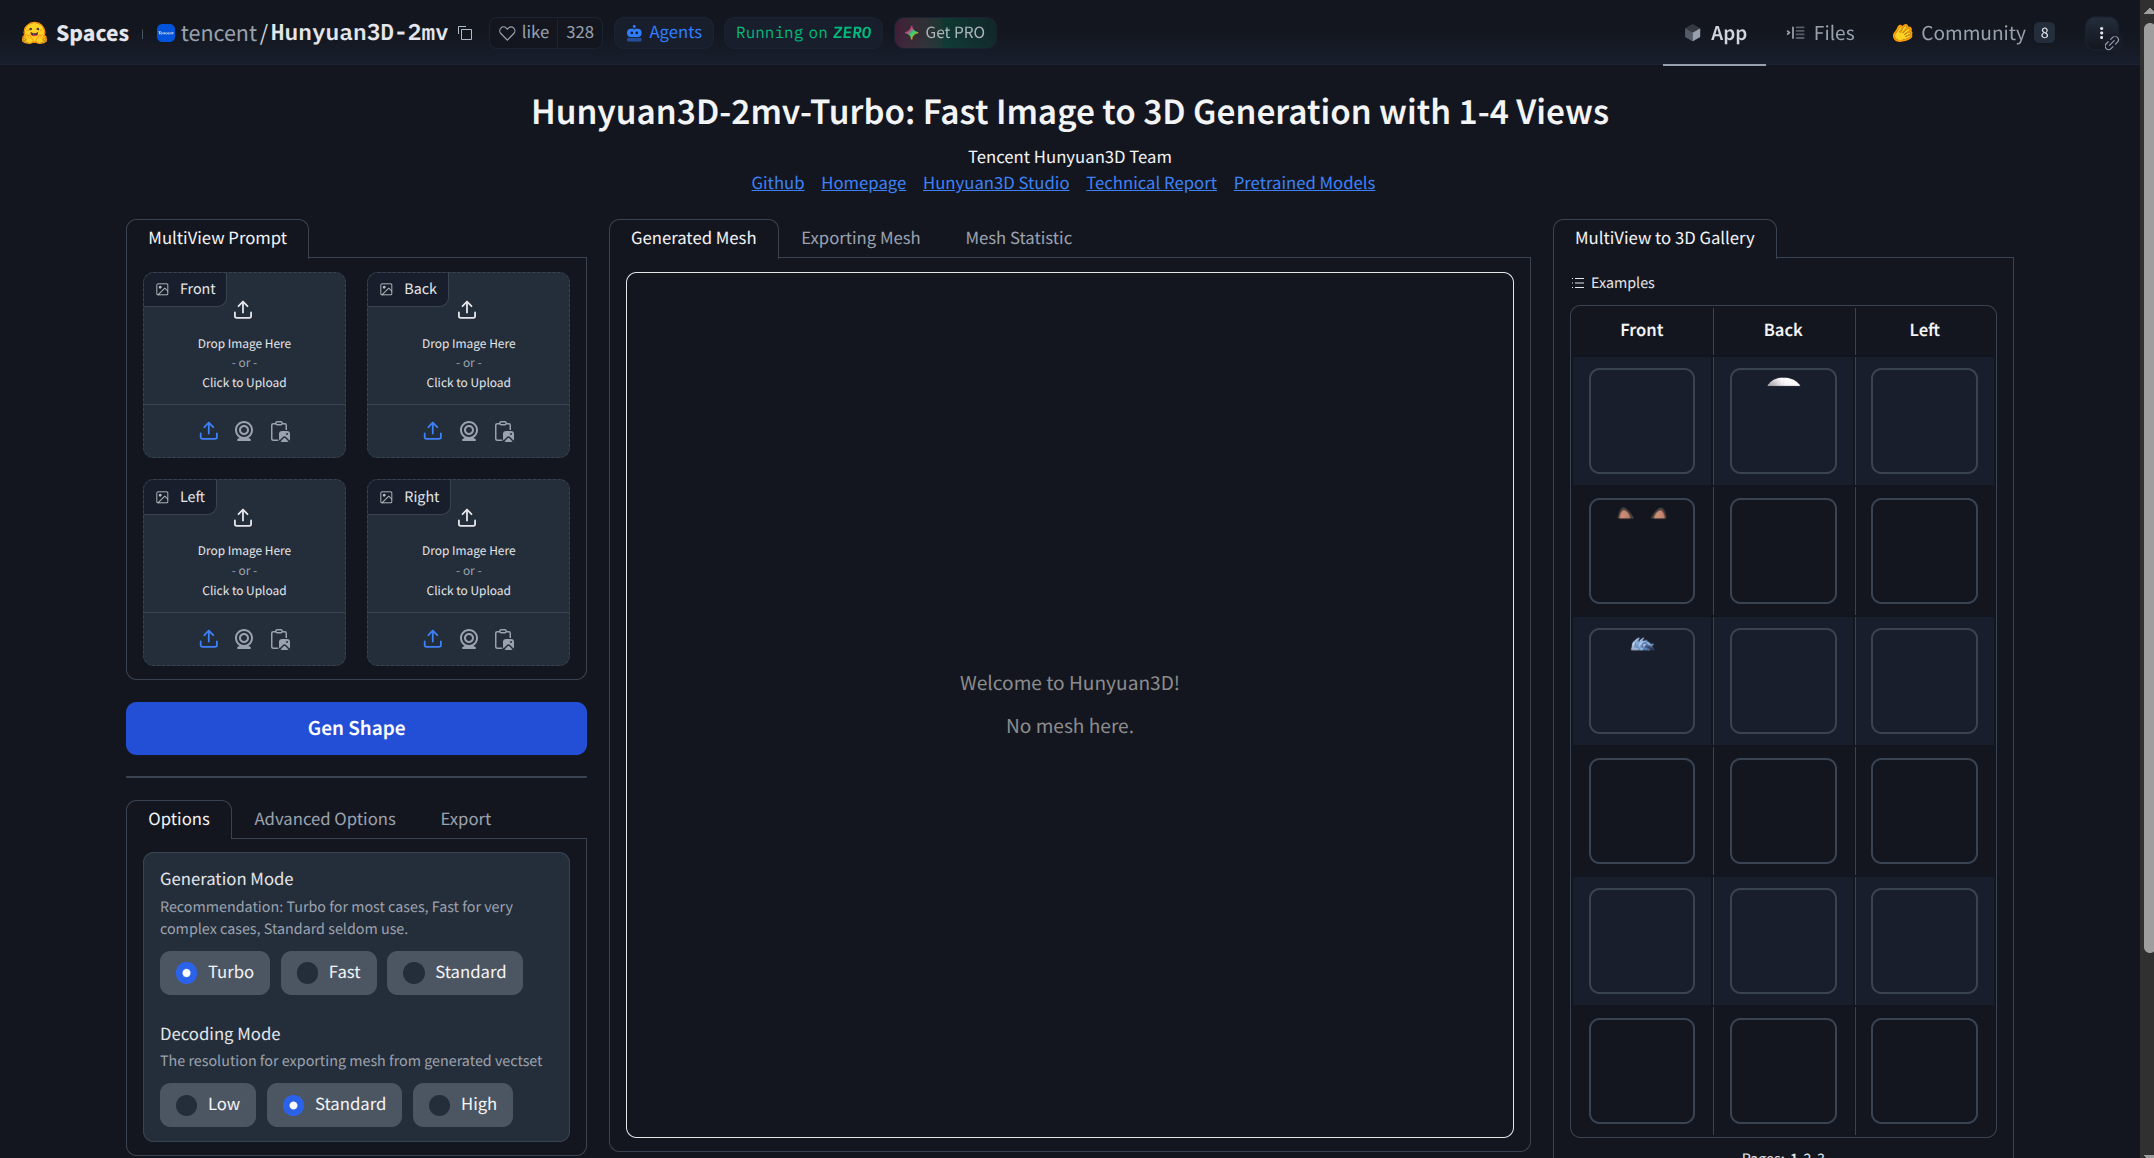This screenshot has height=1158, width=2154.
Task: Select Low decoding mode
Action: pos(208,1104)
